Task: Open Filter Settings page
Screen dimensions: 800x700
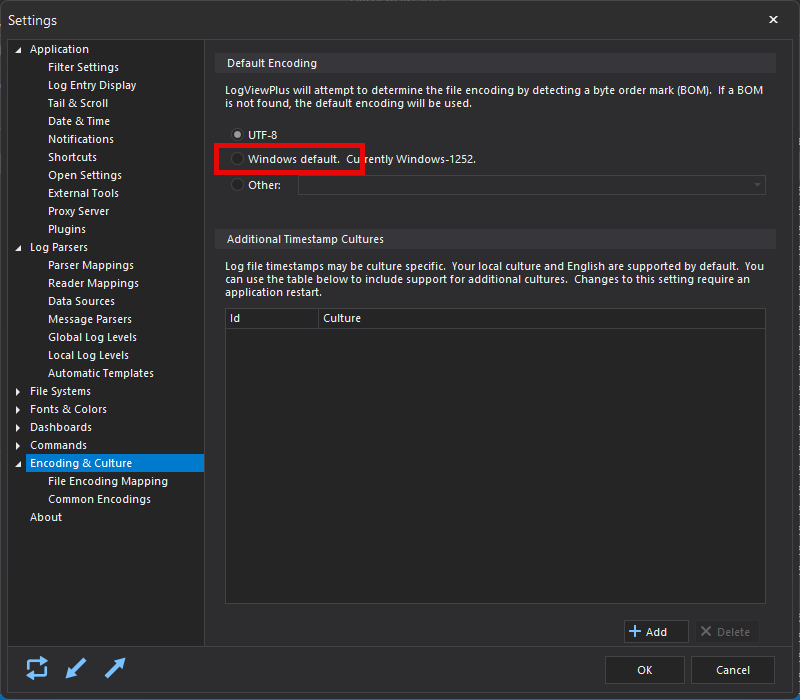Action: click(x=83, y=67)
